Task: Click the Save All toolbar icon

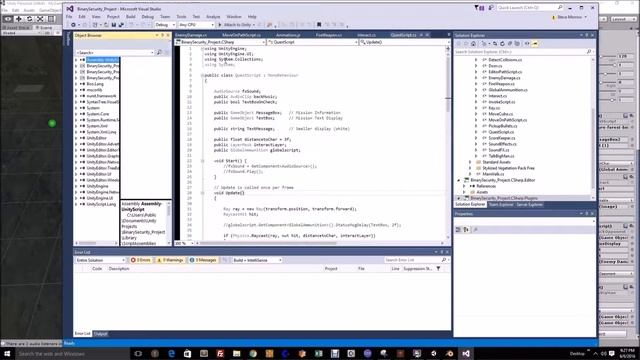Action: click(121, 25)
